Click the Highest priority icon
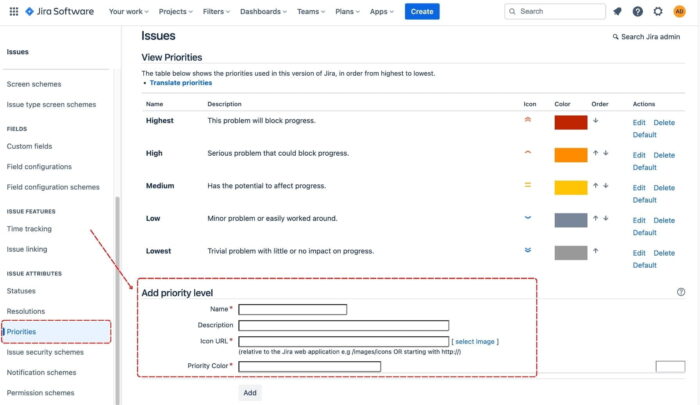 point(528,120)
